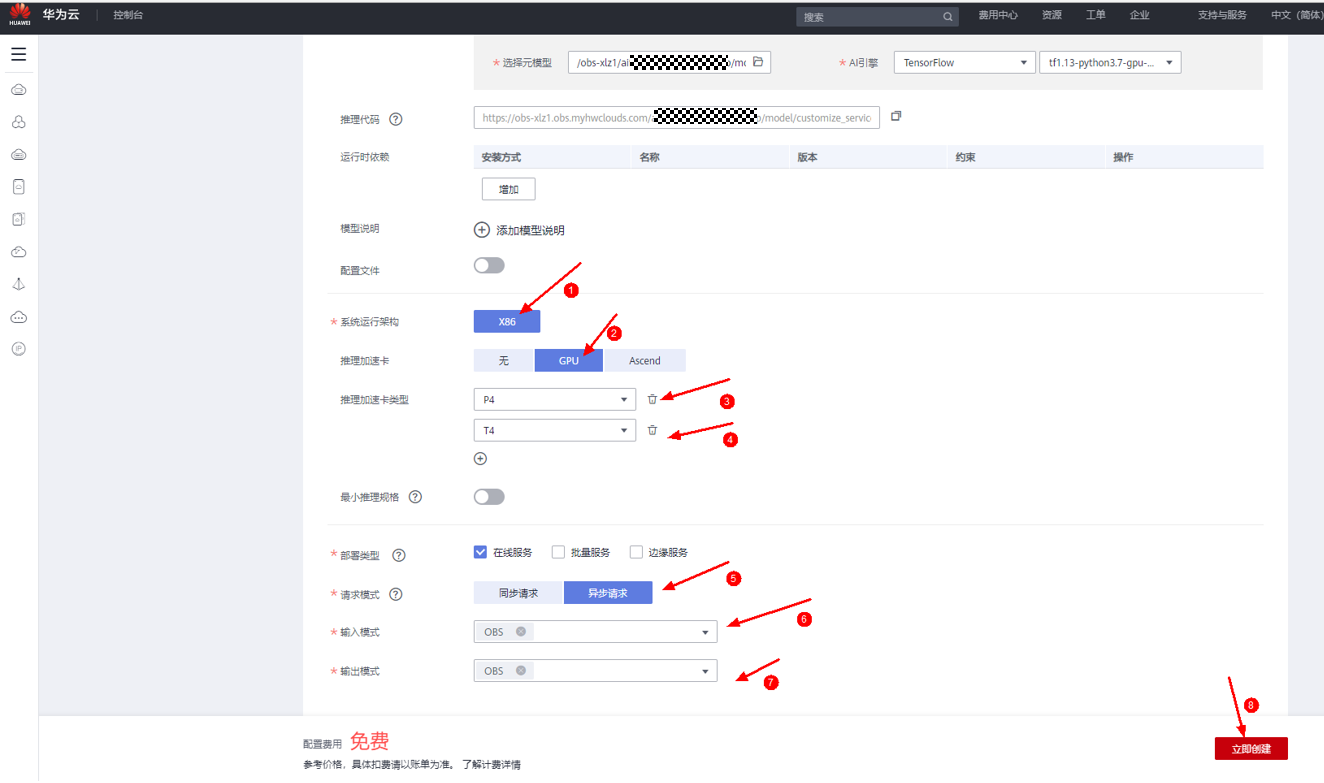
Task: Open 企业 in the top bar
Action: pos(1139,15)
